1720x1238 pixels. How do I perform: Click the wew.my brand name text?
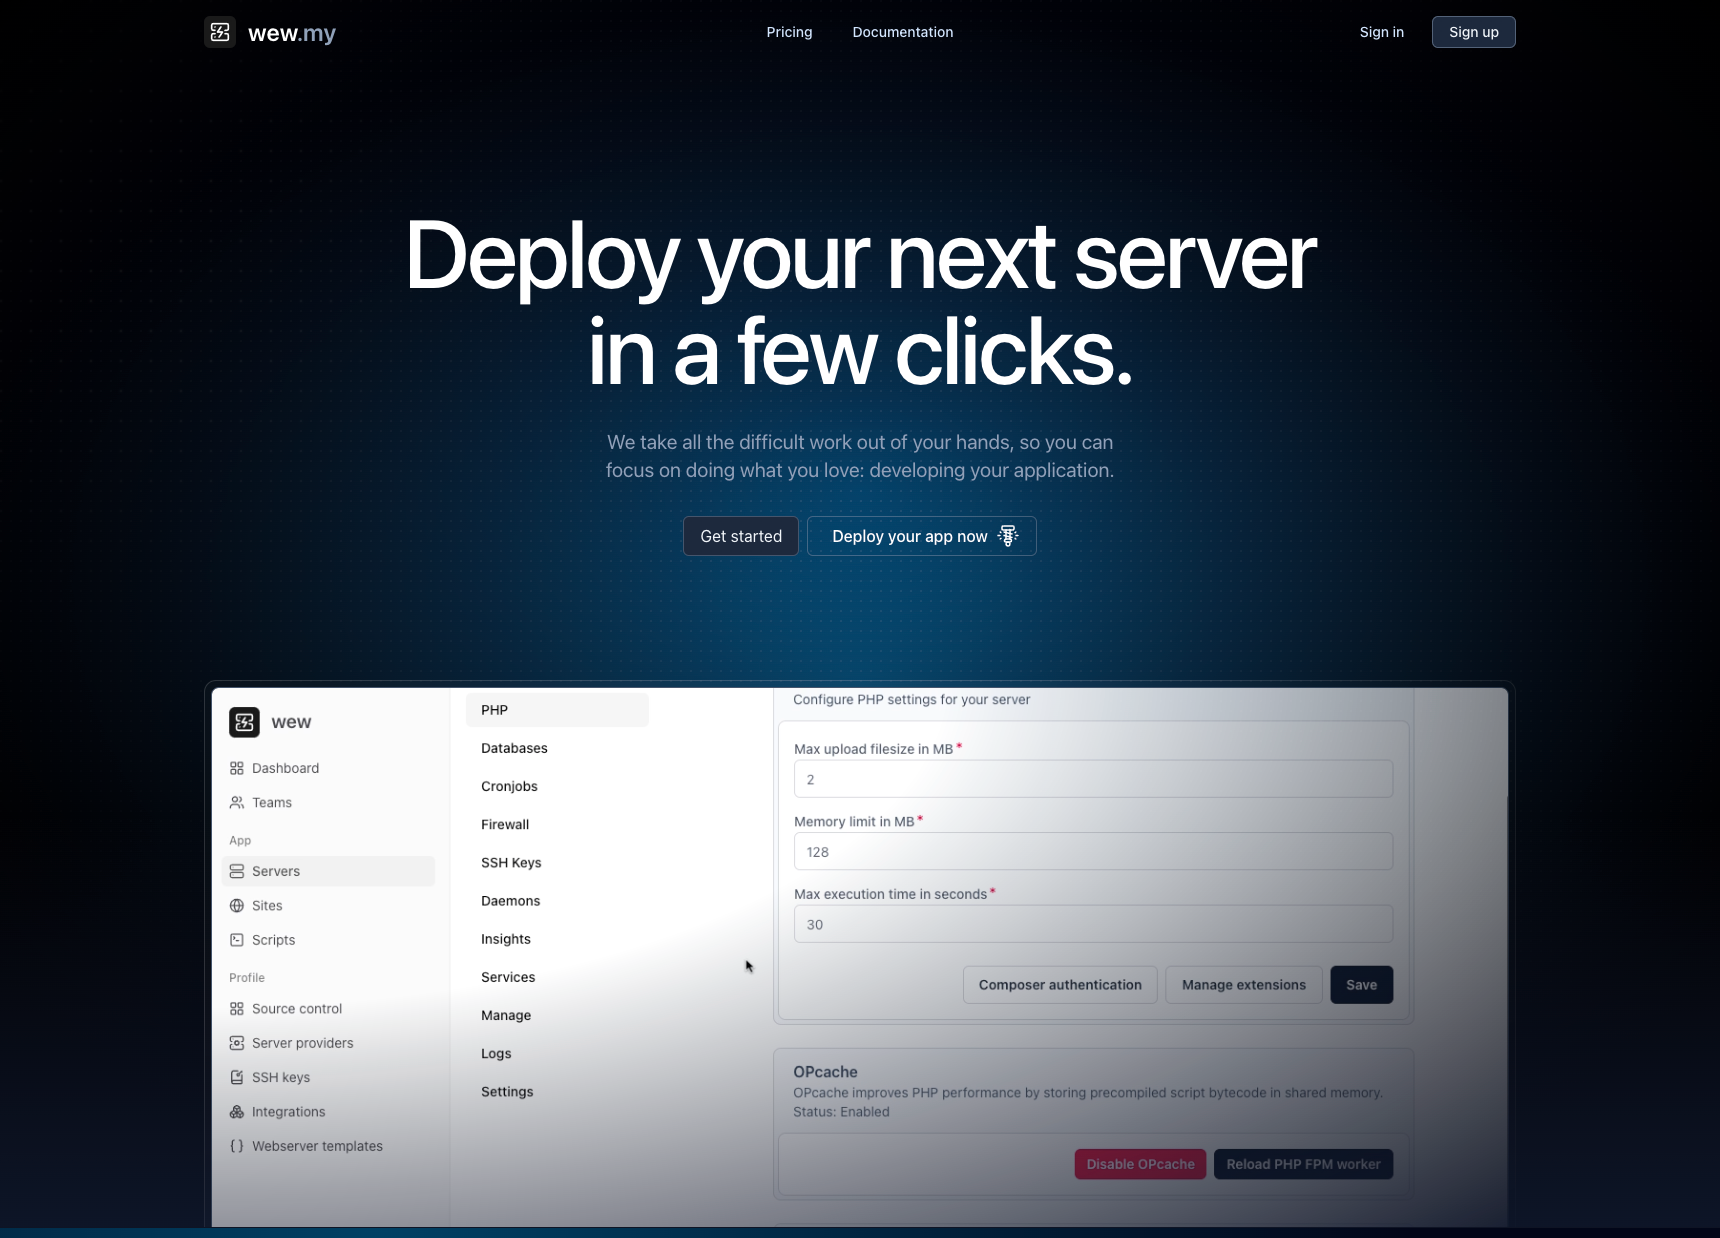(292, 33)
